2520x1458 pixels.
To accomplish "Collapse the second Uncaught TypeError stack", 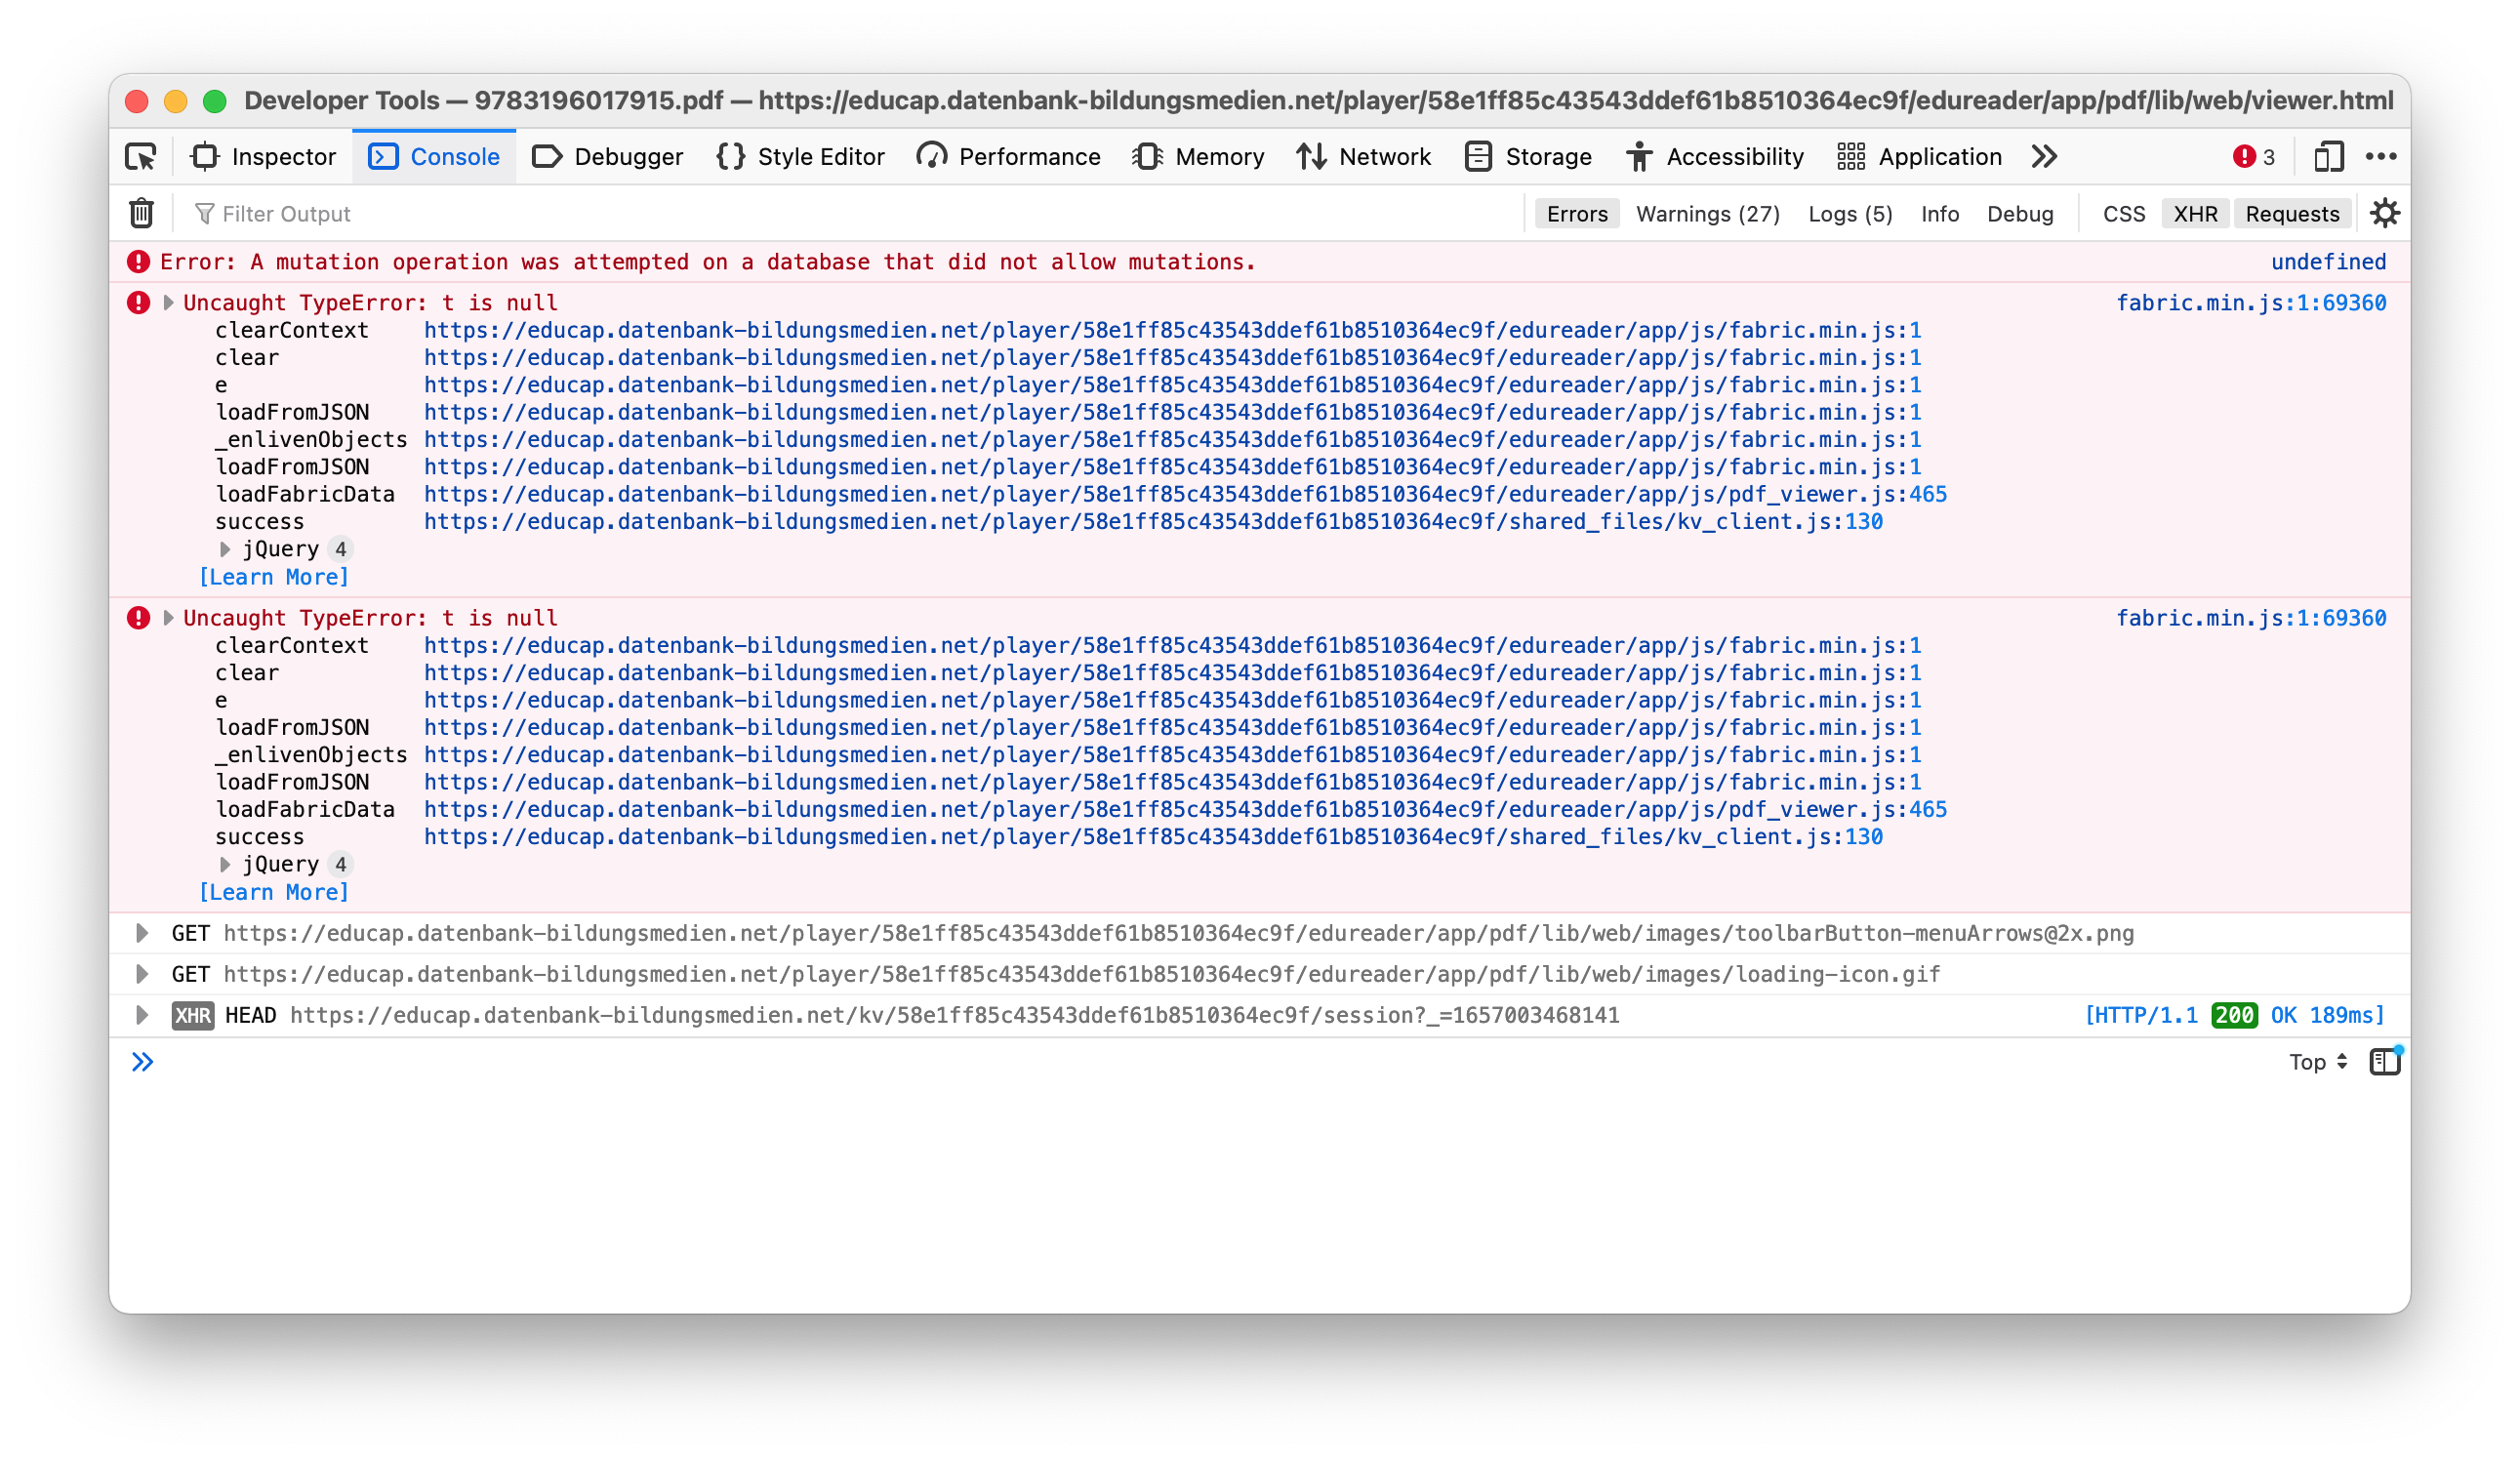I will click(x=169, y=618).
